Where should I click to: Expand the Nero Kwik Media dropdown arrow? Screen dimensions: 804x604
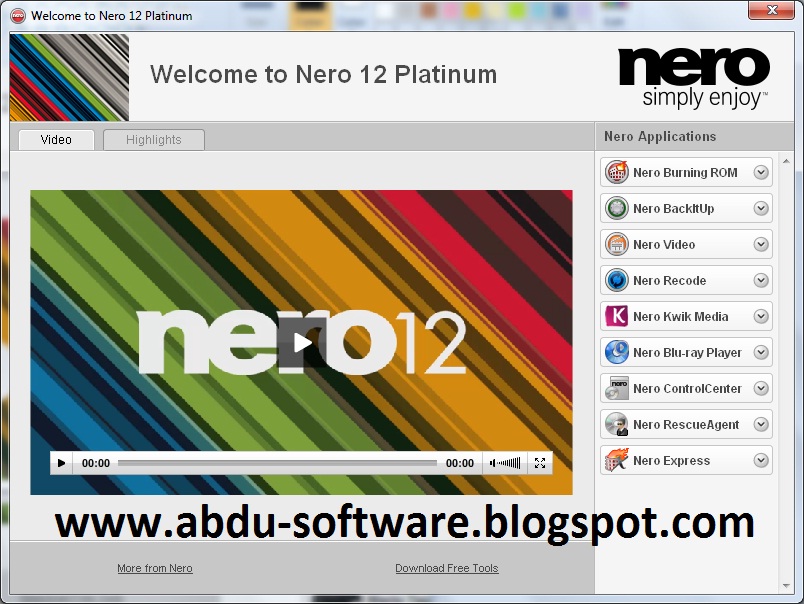click(761, 316)
